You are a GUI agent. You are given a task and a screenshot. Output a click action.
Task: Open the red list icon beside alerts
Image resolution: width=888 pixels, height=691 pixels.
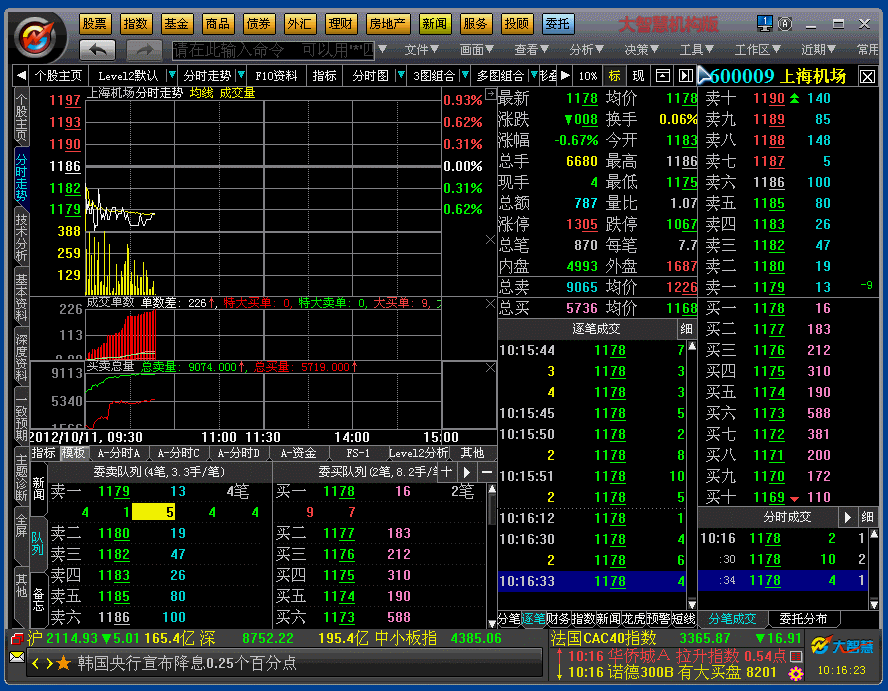[796, 656]
